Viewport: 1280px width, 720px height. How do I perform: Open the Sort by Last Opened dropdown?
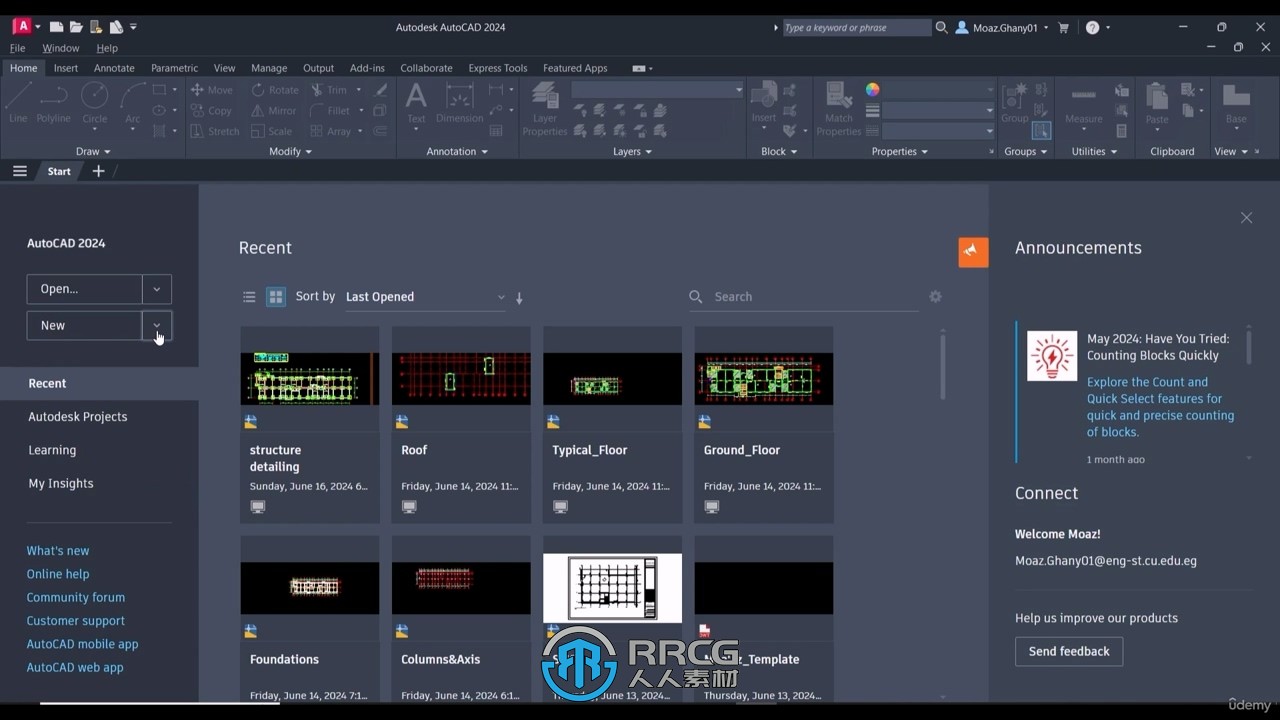[x=425, y=297]
